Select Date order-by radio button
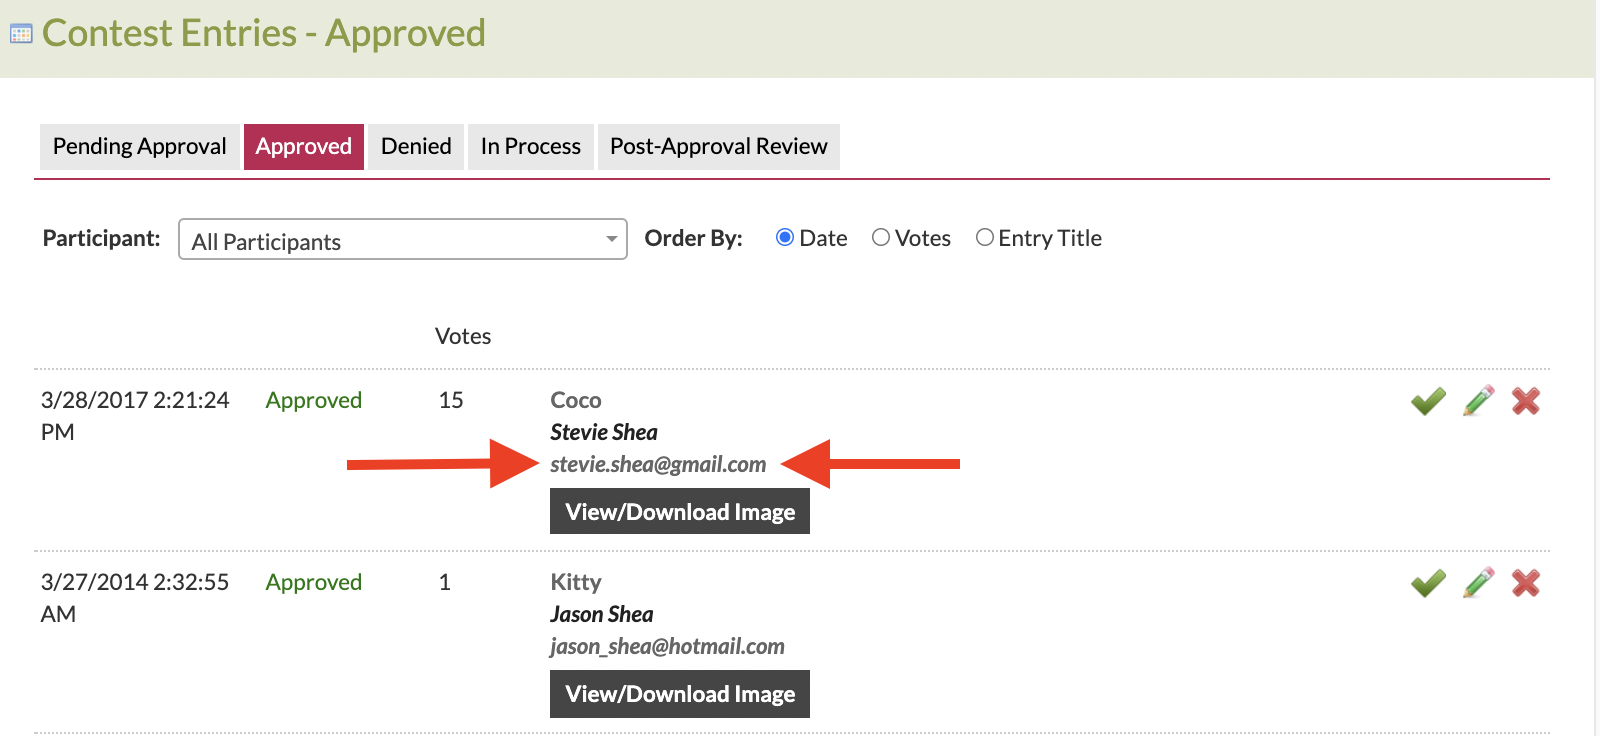1600x736 pixels. click(x=785, y=238)
